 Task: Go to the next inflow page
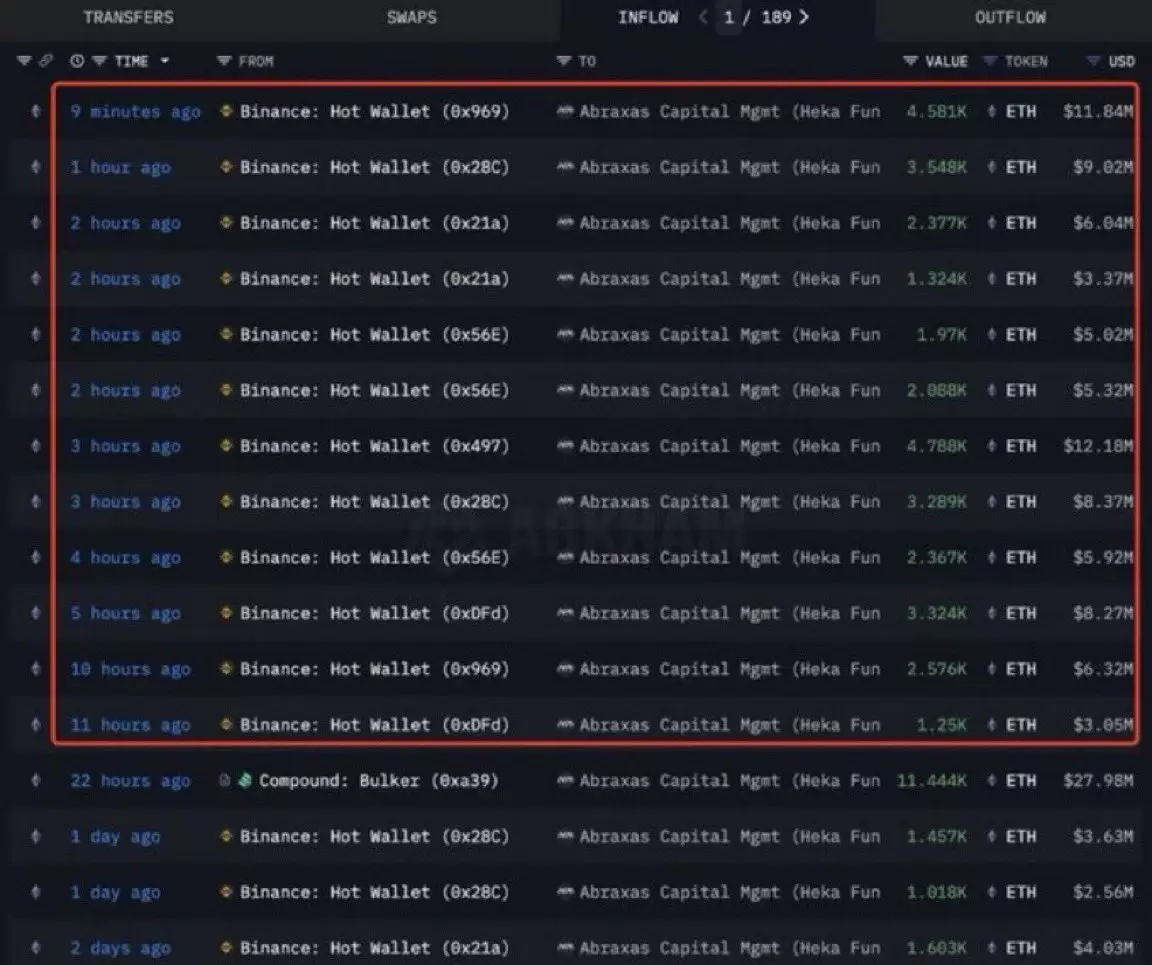(804, 17)
